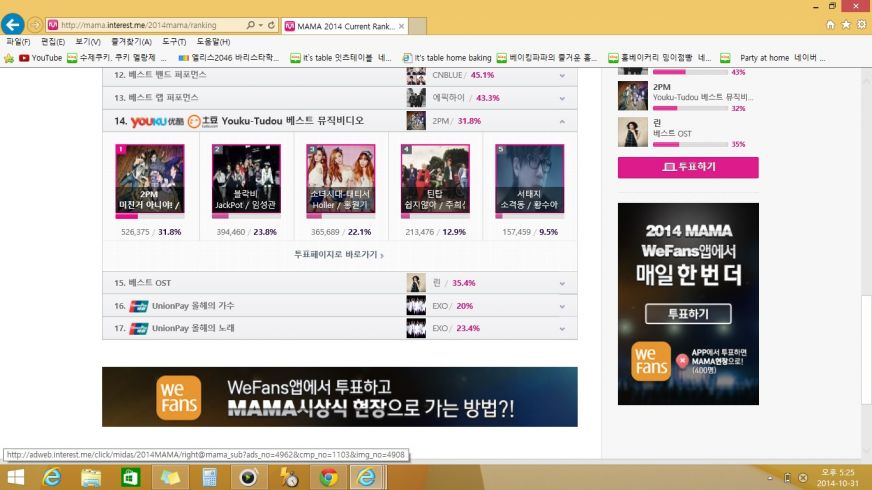This screenshot has width=872, height=490.
Task: Click 투표하기 button in WeFans ad
Action: [688, 314]
